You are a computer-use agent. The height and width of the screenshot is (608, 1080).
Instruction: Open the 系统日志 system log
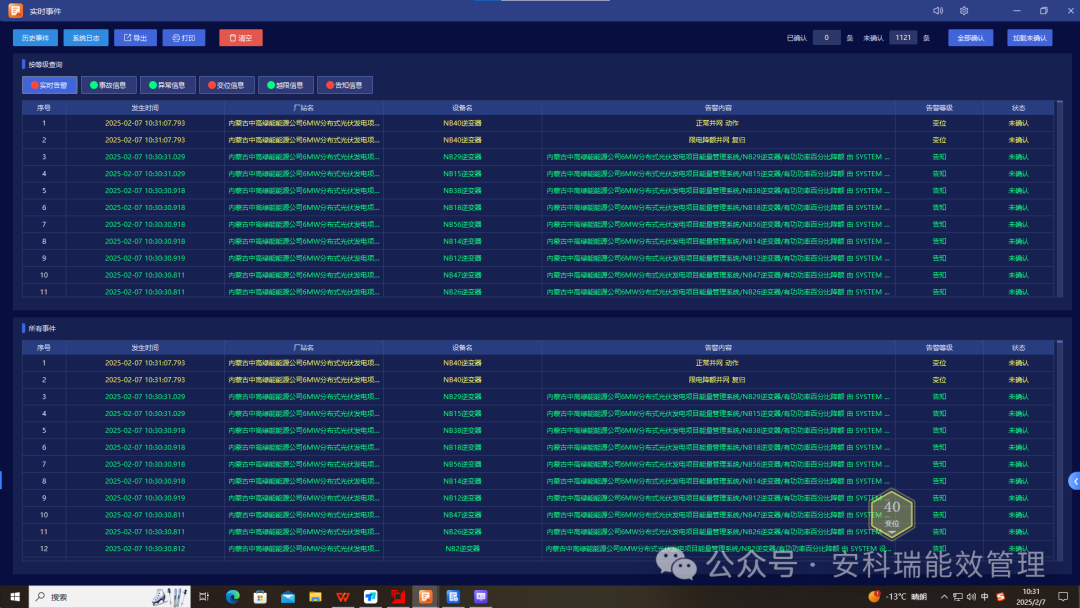(85, 38)
